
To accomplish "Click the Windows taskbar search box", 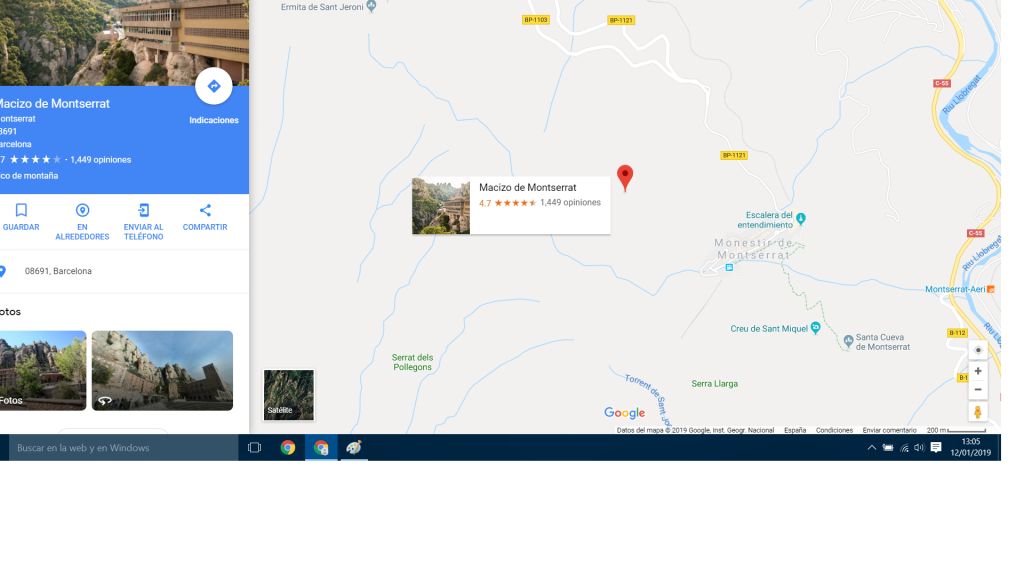I will point(120,448).
